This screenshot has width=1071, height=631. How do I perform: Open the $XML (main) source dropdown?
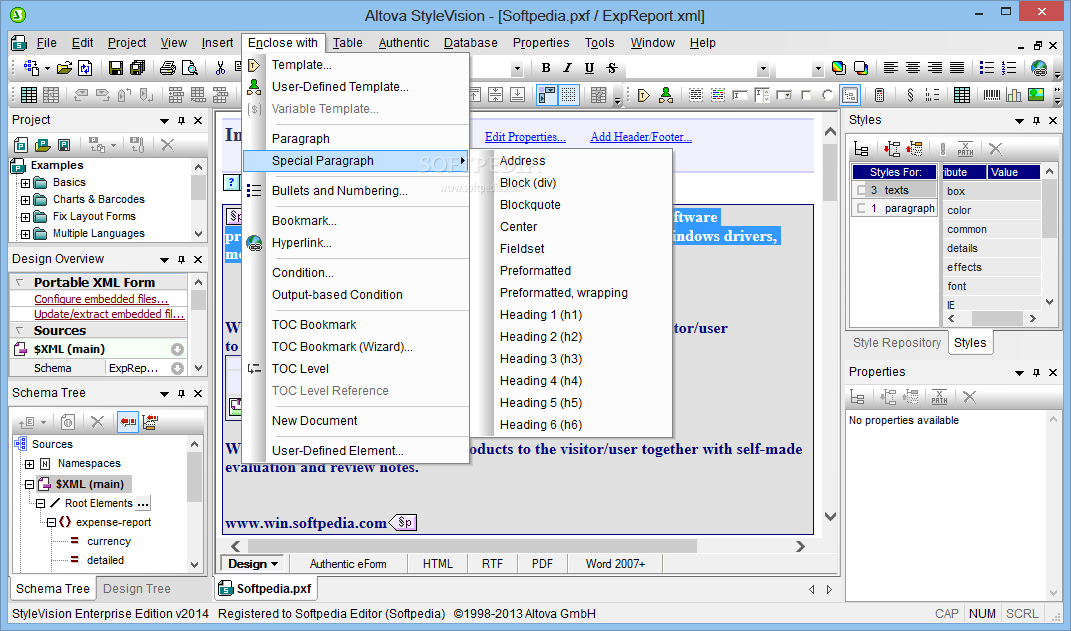click(x=178, y=349)
